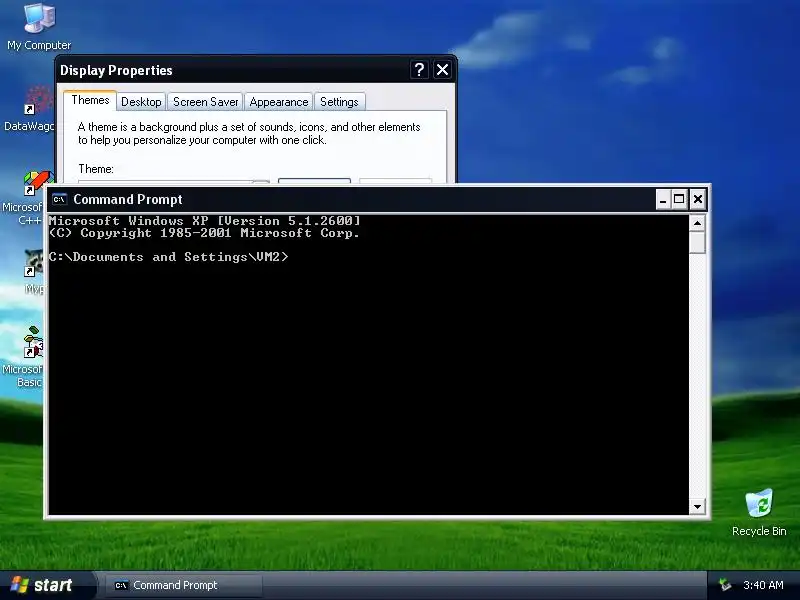Switch to the Themes tab
The width and height of the screenshot is (800, 600).
point(90,100)
